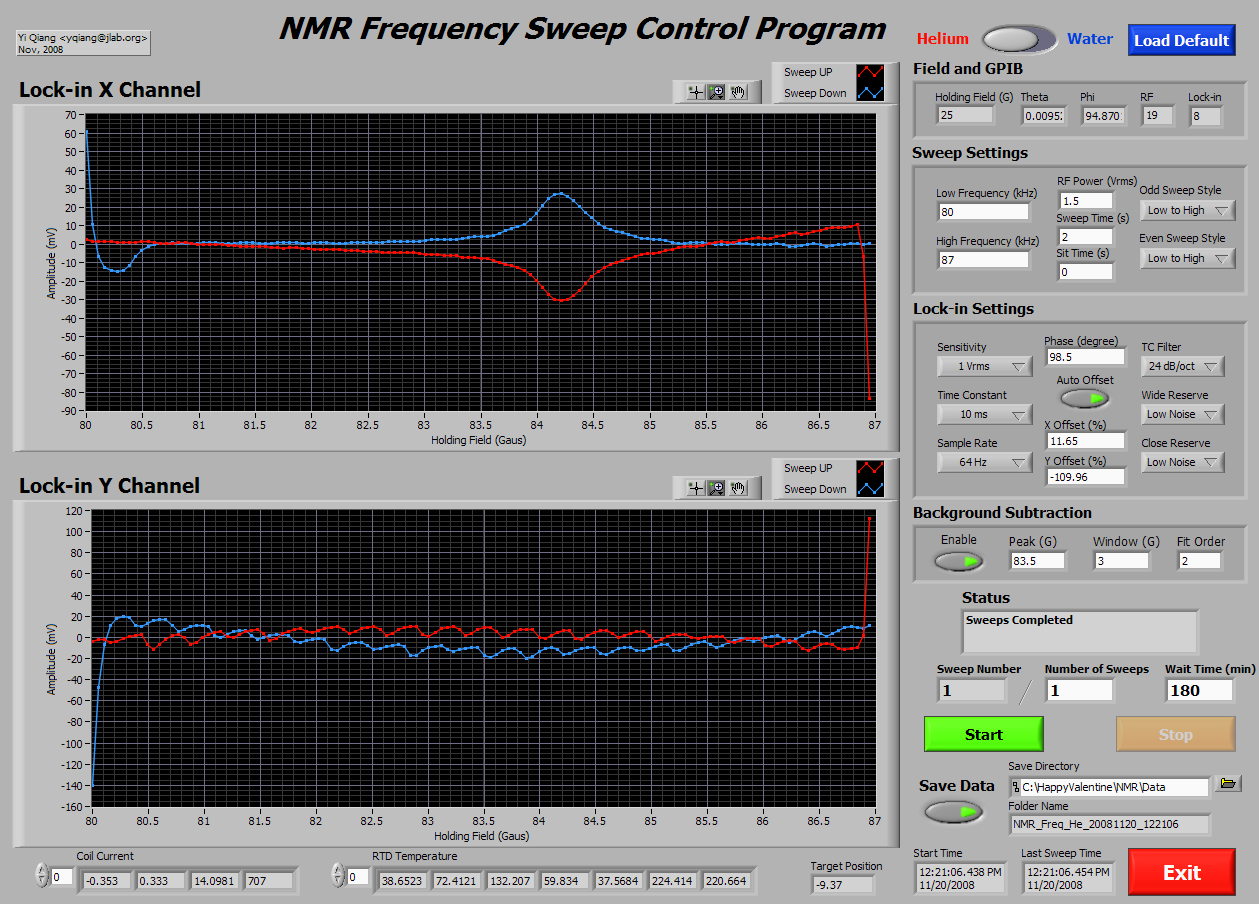Click the X Offset (%) field

pos(1085,441)
